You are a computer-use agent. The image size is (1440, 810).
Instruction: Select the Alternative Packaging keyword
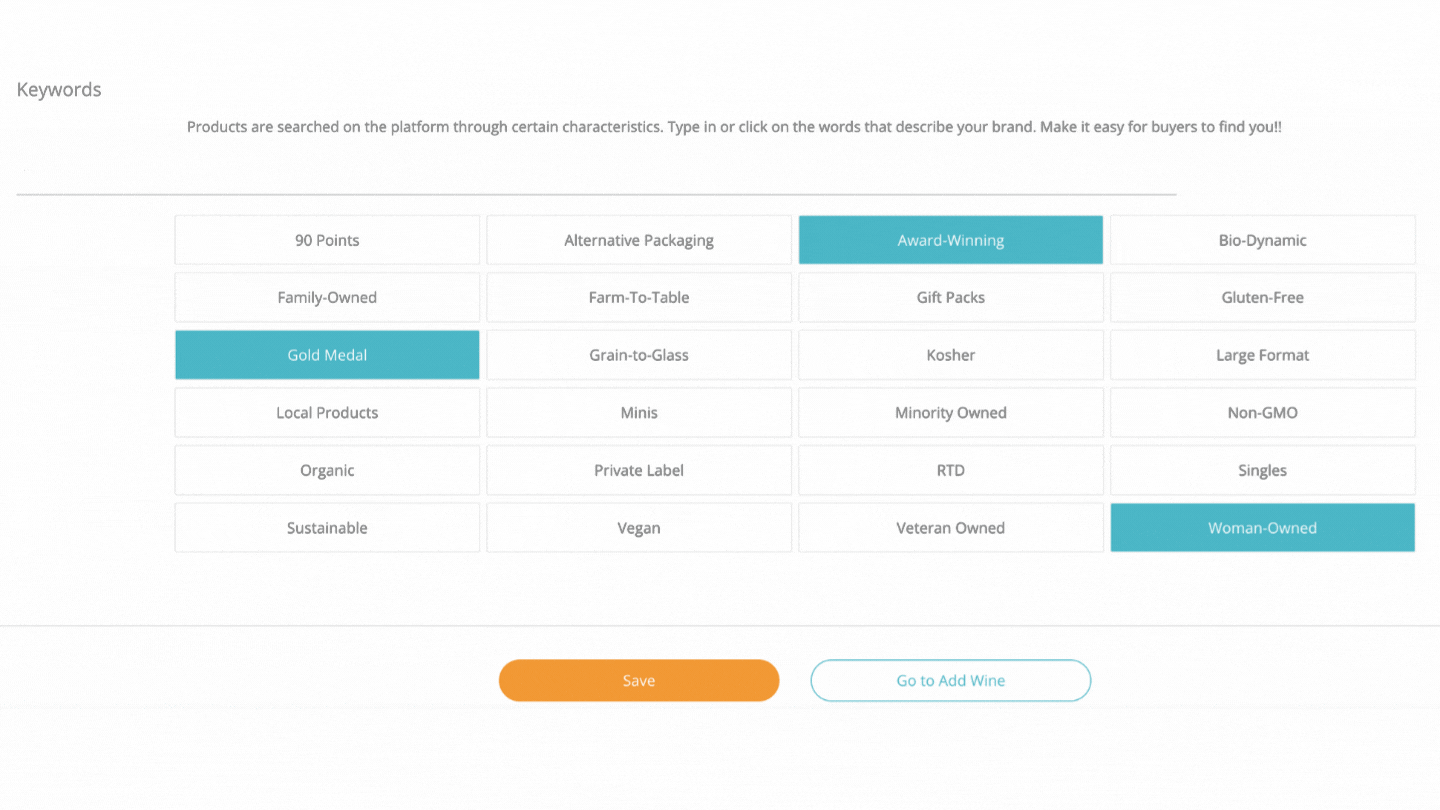click(639, 240)
